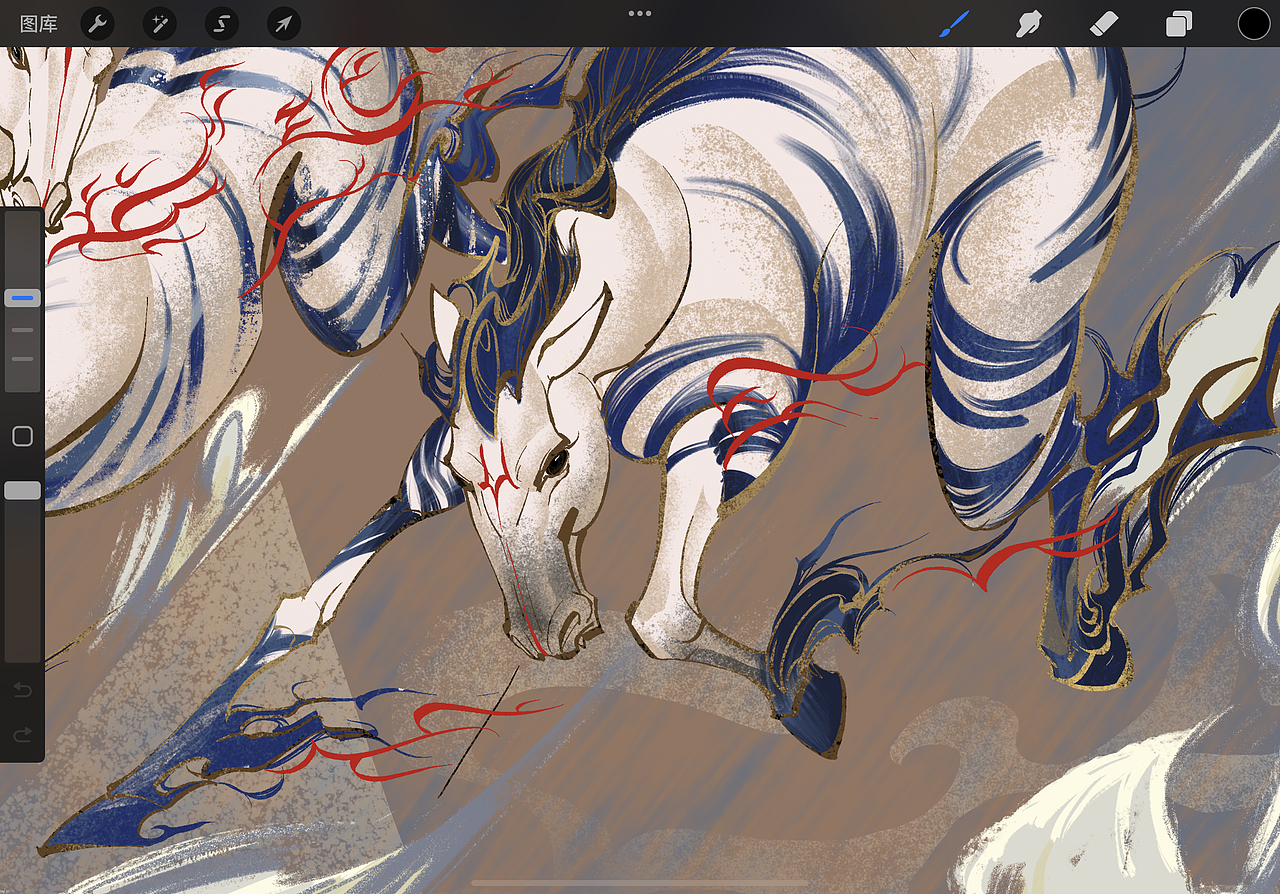Open the black color picker swatch
1280x894 pixels.
[1254, 24]
